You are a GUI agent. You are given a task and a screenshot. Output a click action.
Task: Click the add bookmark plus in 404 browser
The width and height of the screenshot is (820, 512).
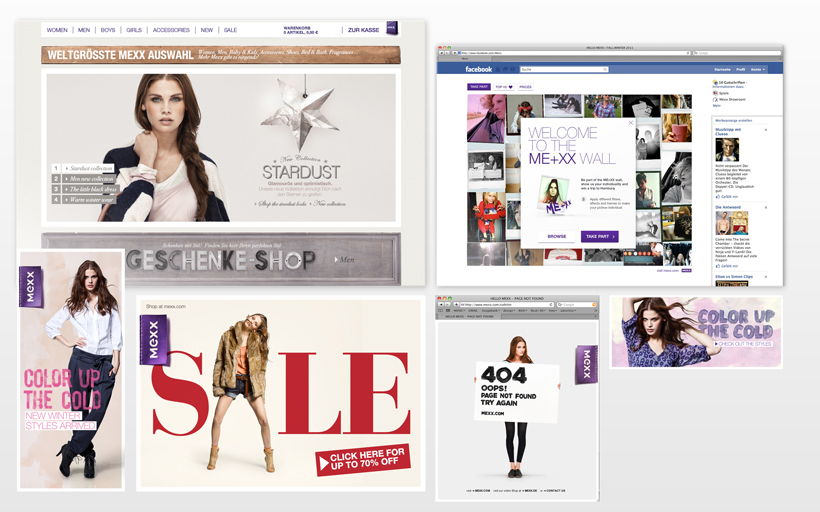click(x=456, y=304)
